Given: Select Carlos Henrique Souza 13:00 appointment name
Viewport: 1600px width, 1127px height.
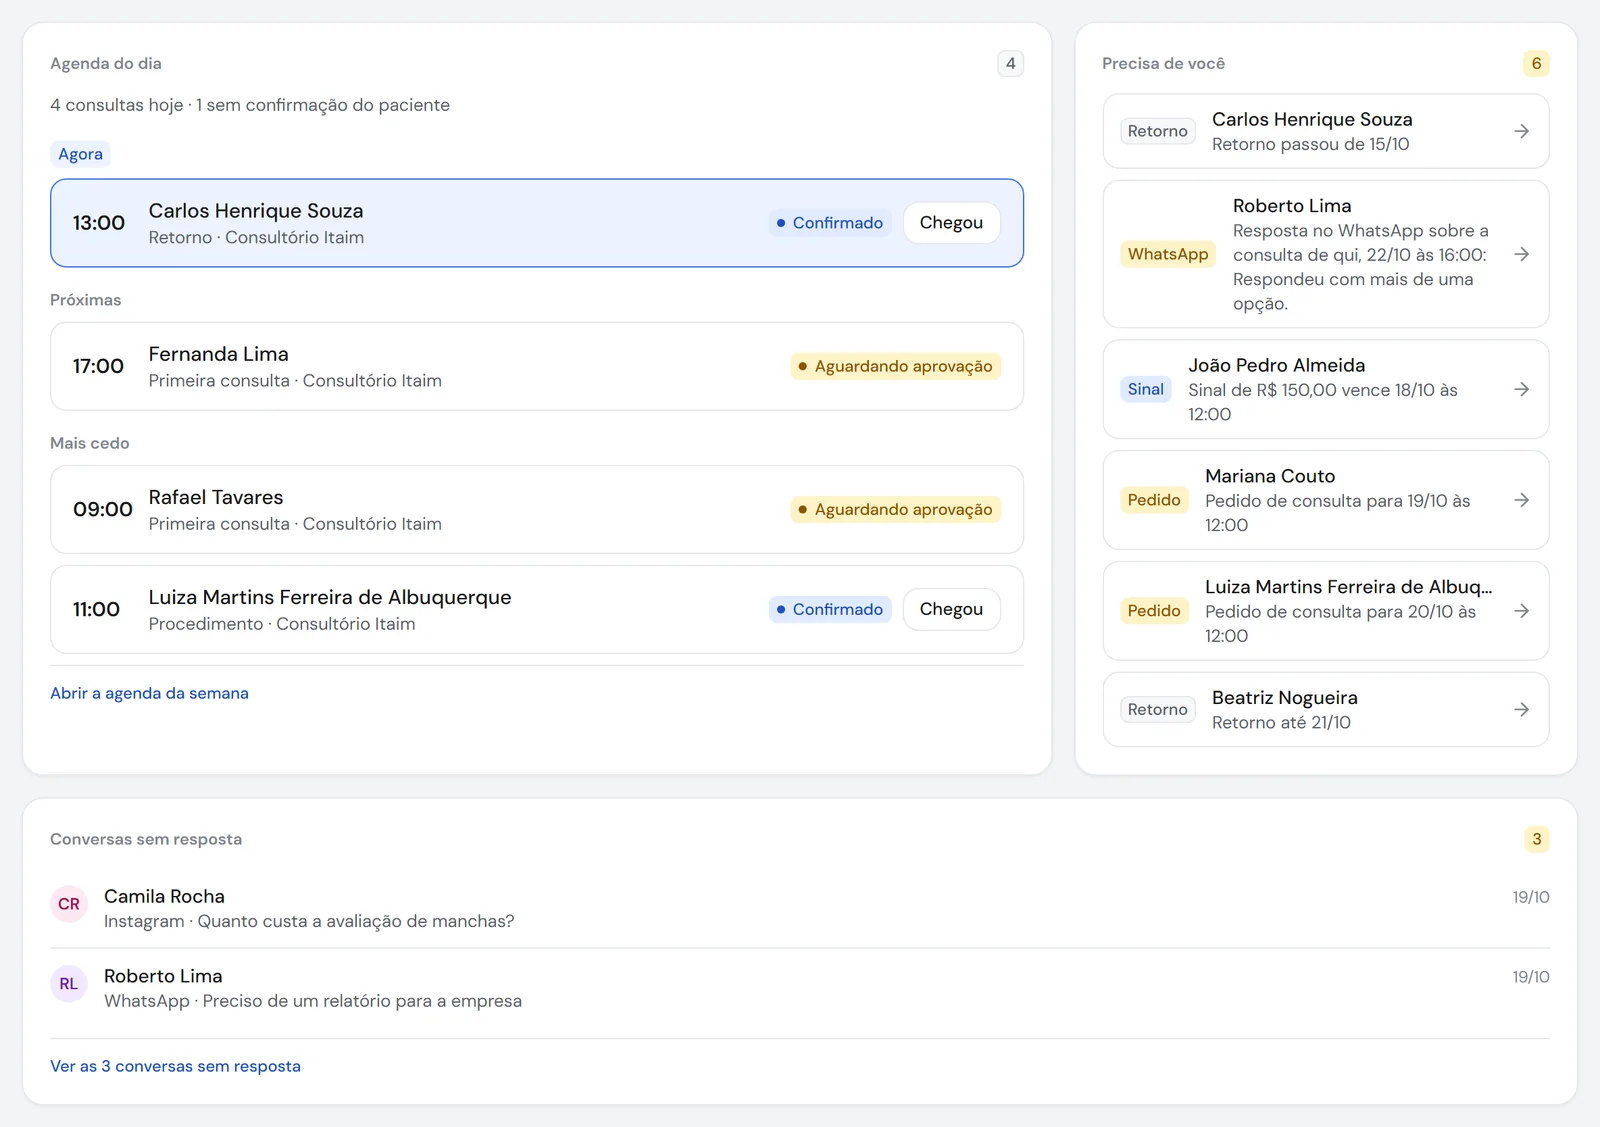Looking at the screenshot, I should click(256, 211).
